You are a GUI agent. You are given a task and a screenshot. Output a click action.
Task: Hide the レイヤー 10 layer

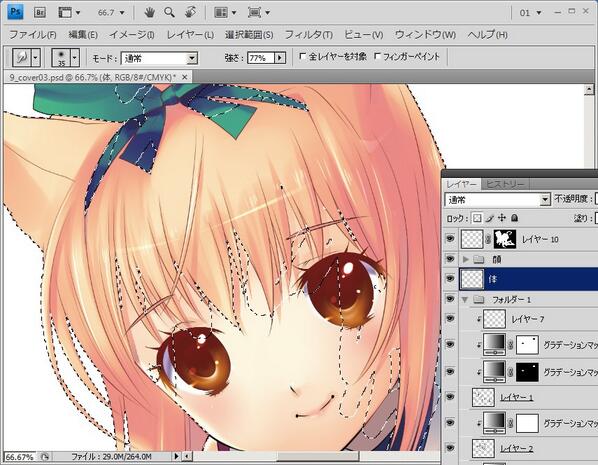click(x=450, y=239)
